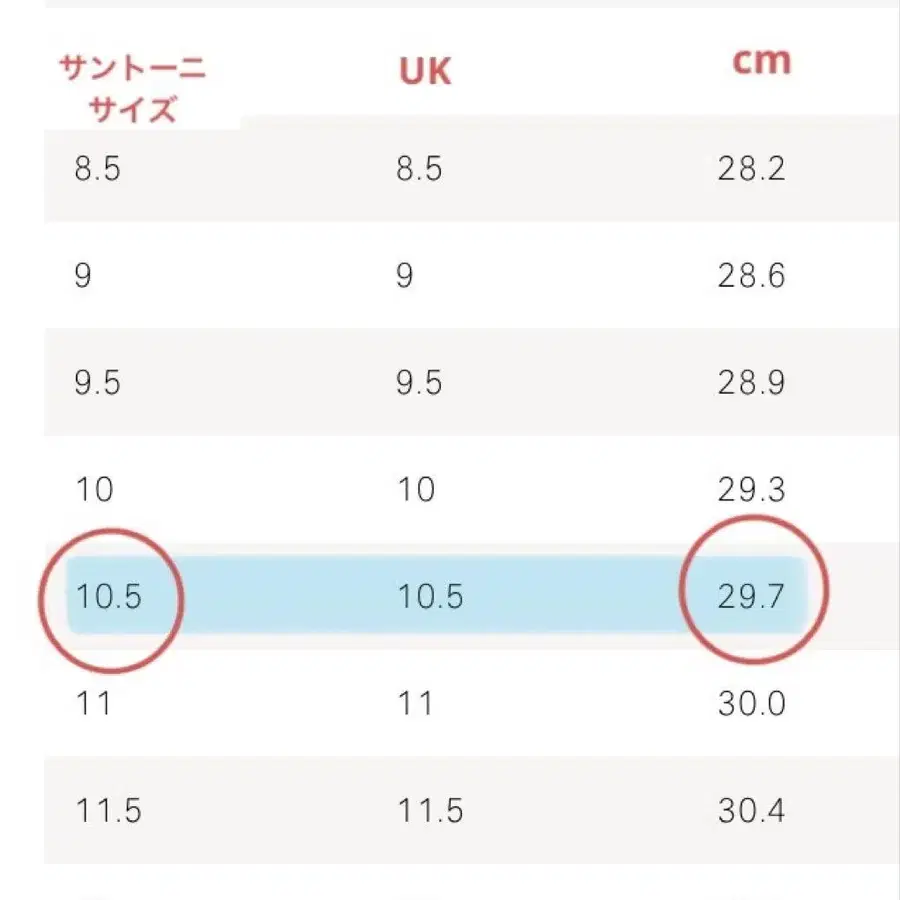Click 9 in the UK column
Screen dimensions: 900x900
[x=404, y=276]
